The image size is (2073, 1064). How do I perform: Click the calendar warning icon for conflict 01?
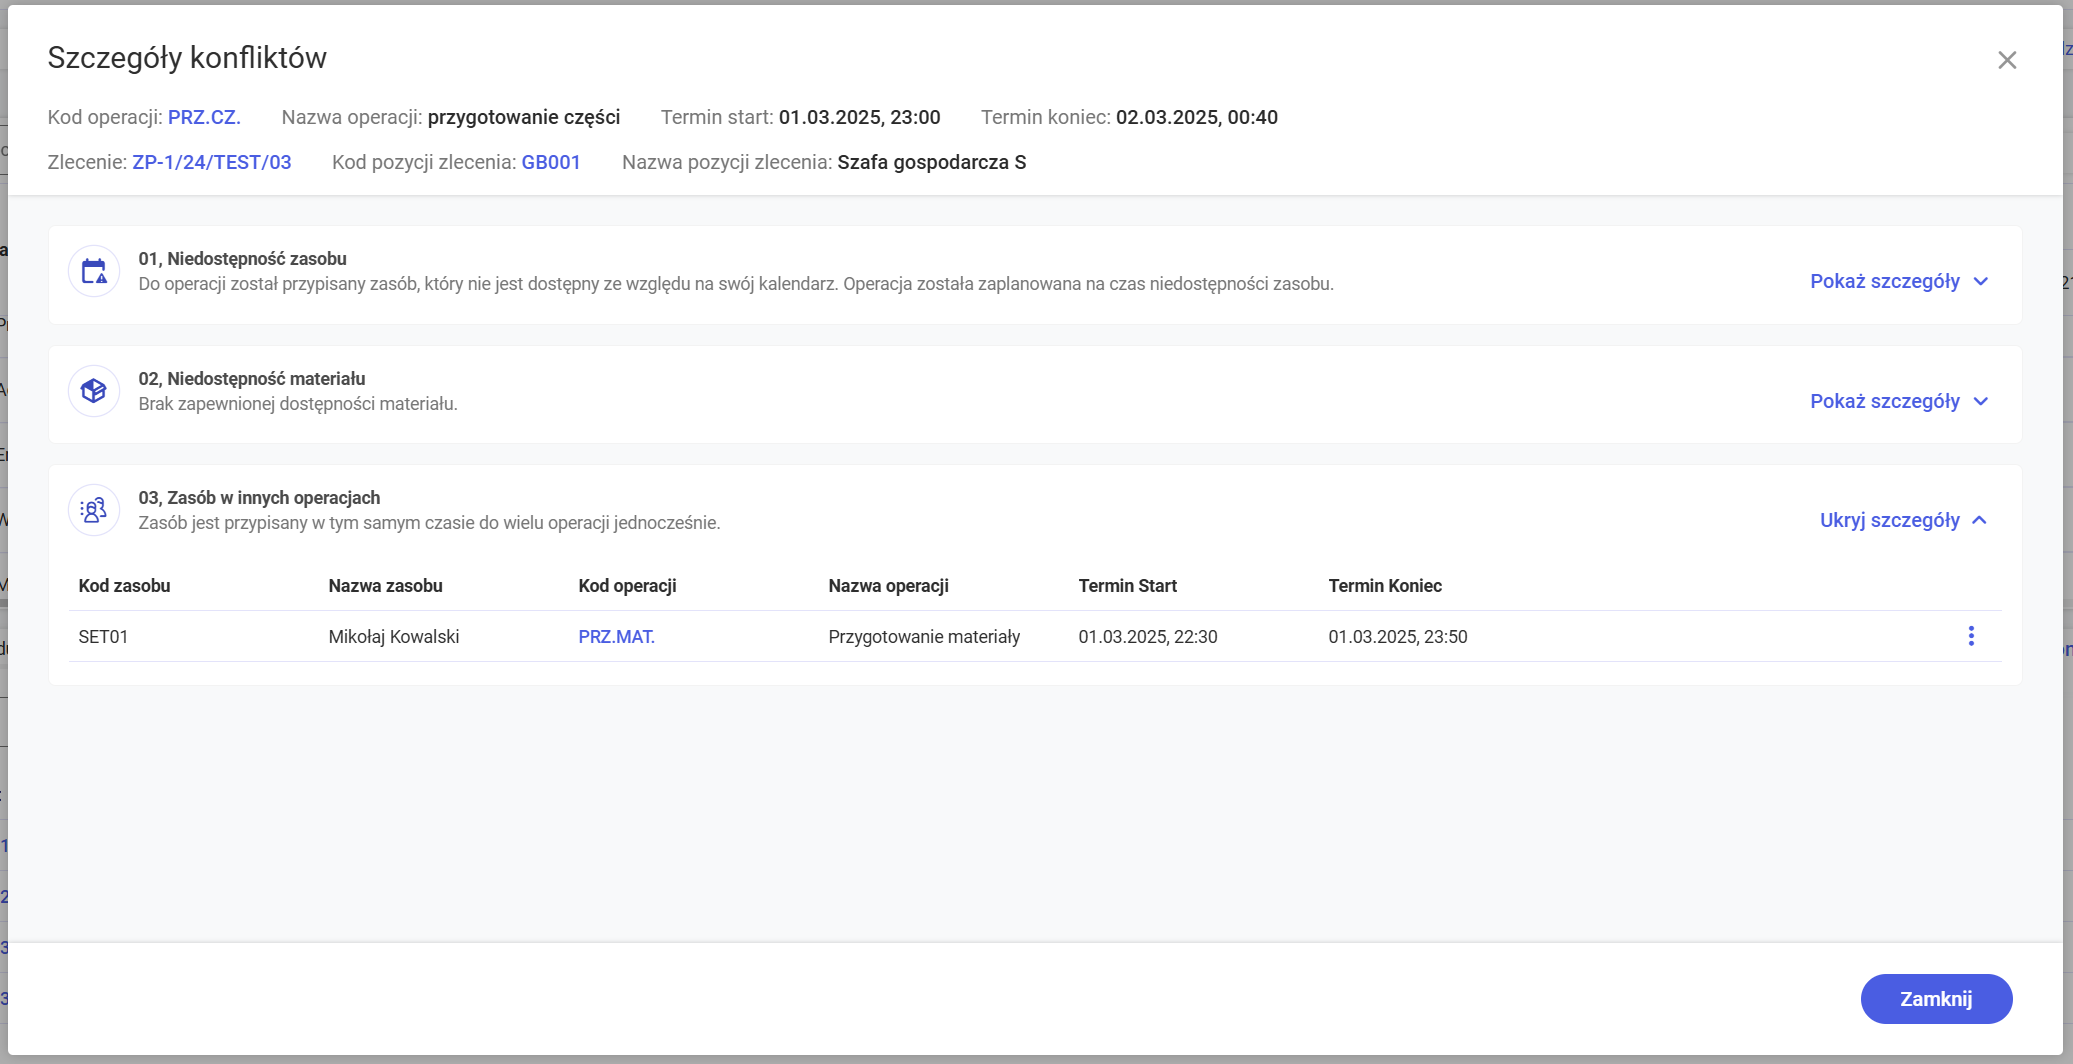pyautogui.click(x=94, y=271)
